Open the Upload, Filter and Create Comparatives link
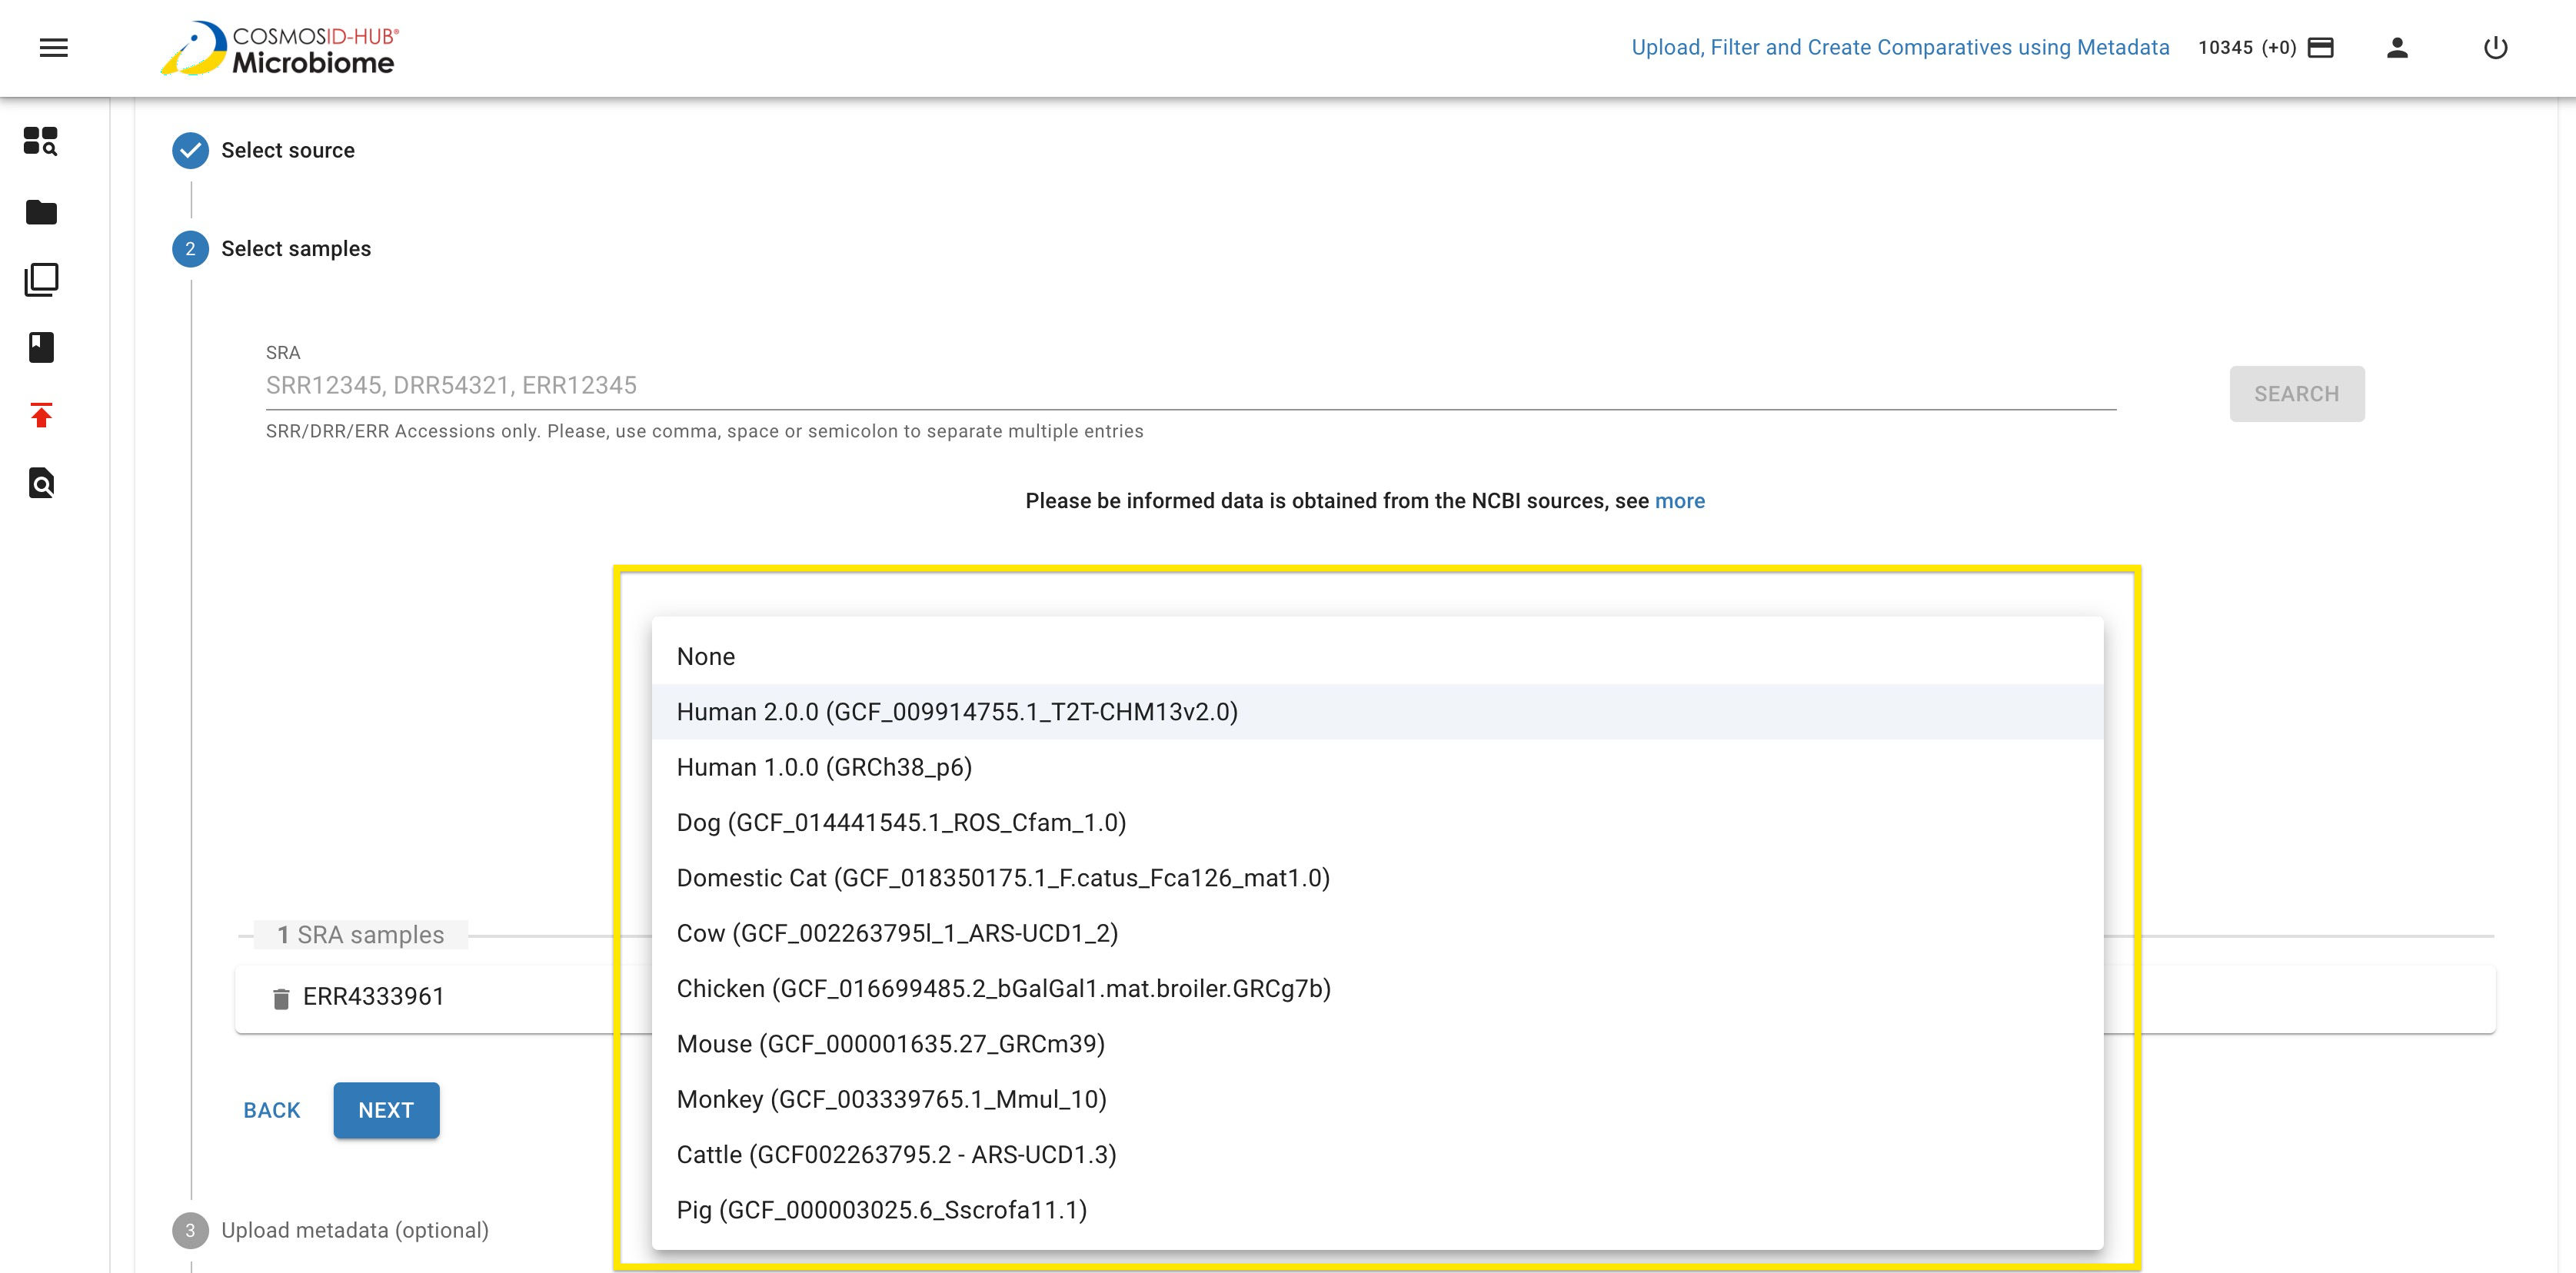This screenshot has height=1273, width=2576. (x=1899, y=47)
